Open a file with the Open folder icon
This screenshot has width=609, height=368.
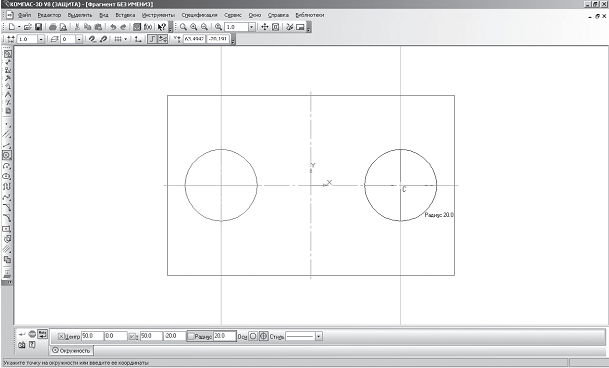click(27, 27)
